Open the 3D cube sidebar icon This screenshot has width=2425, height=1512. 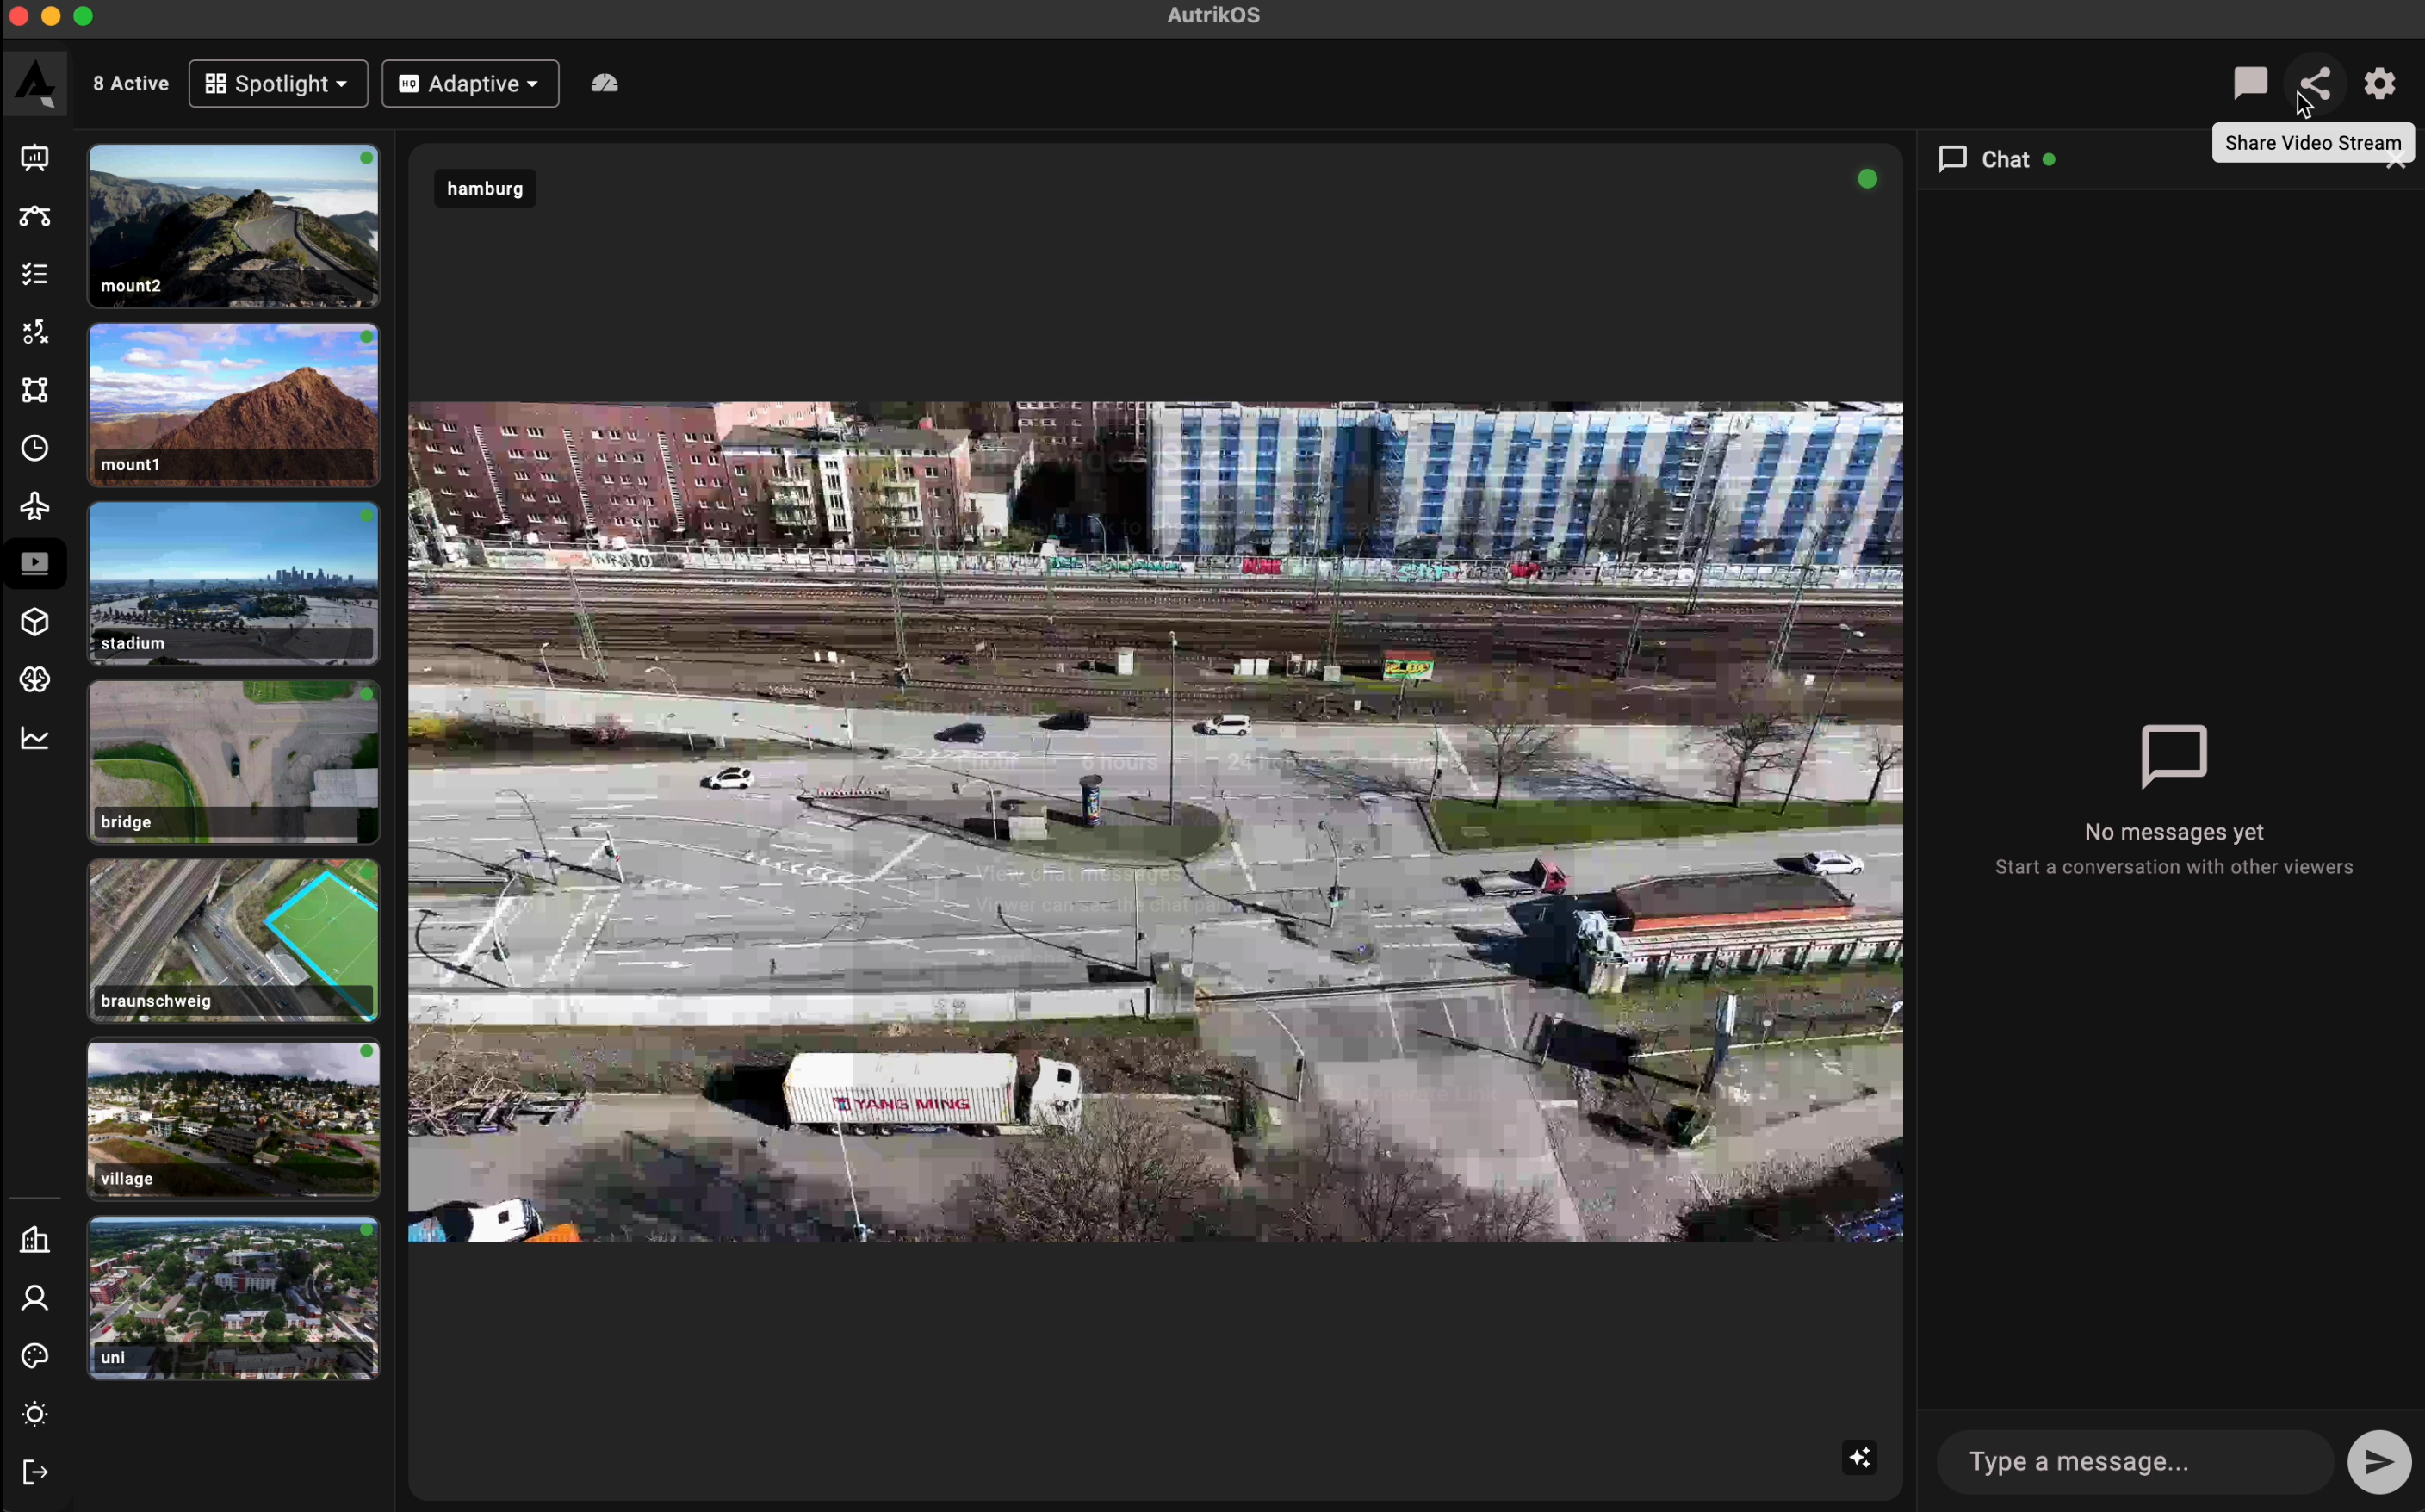point(35,622)
